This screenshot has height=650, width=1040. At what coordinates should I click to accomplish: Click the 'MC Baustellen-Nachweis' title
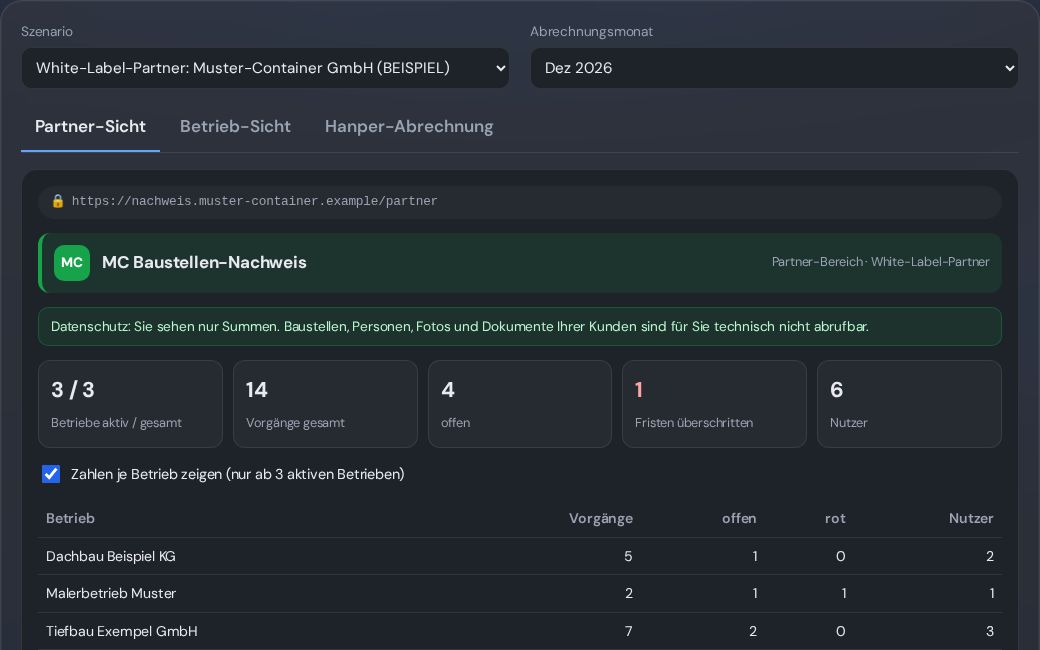tap(204, 263)
